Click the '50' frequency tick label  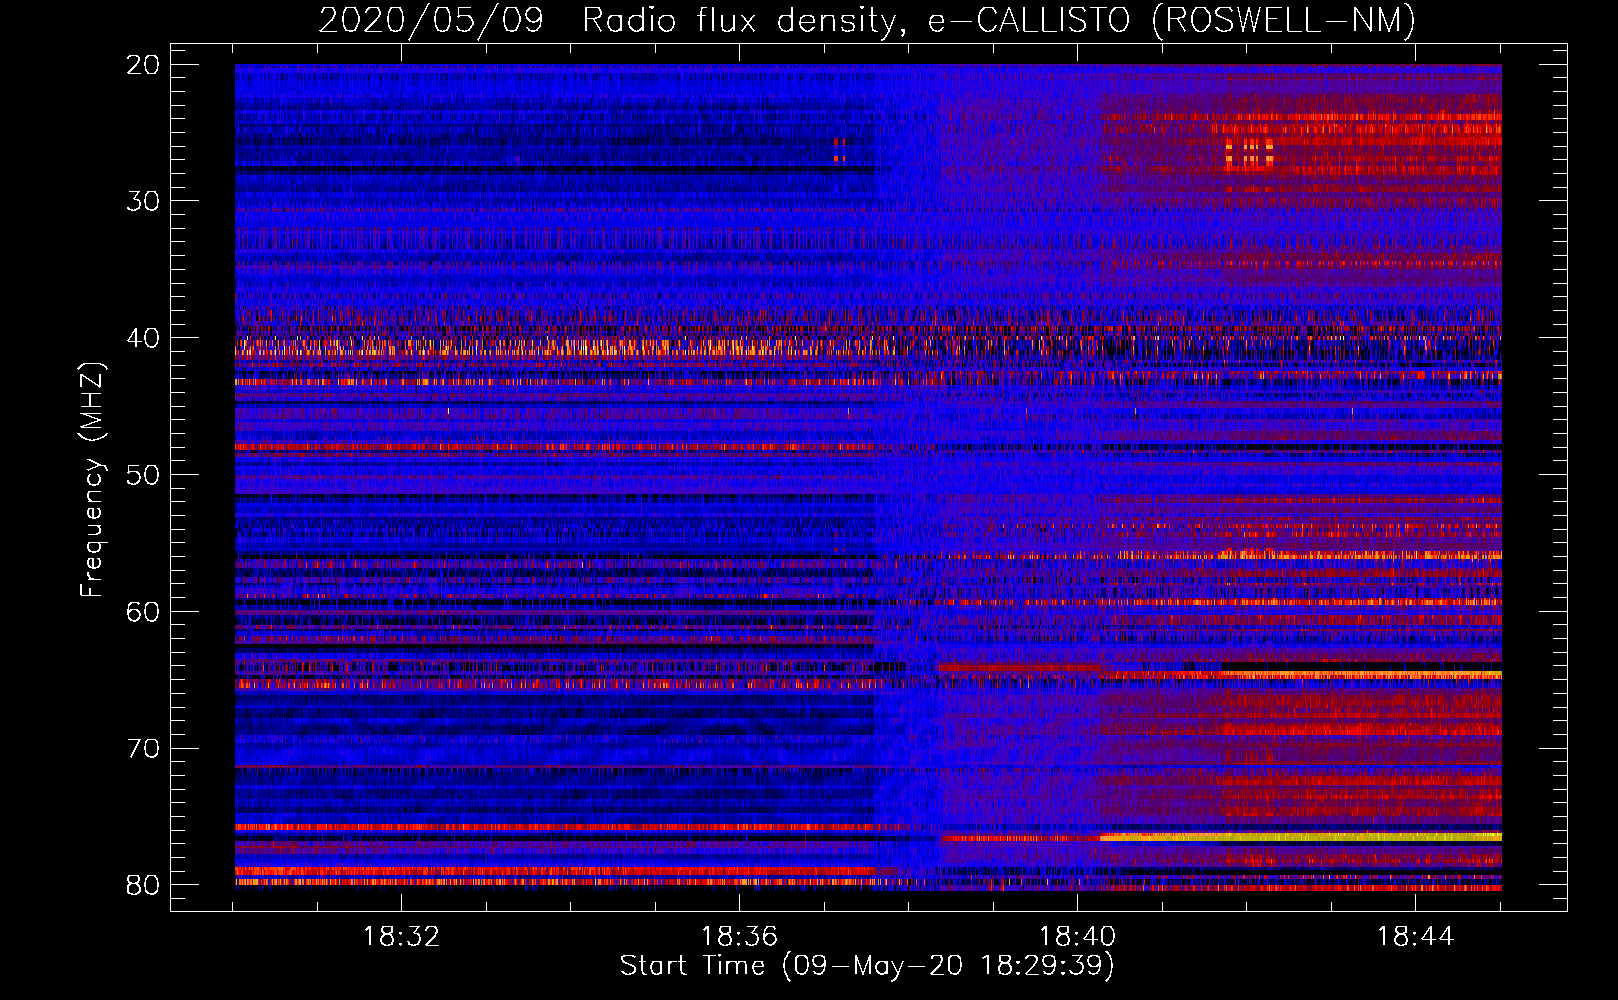pyautogui.click(x=143, y=475)
